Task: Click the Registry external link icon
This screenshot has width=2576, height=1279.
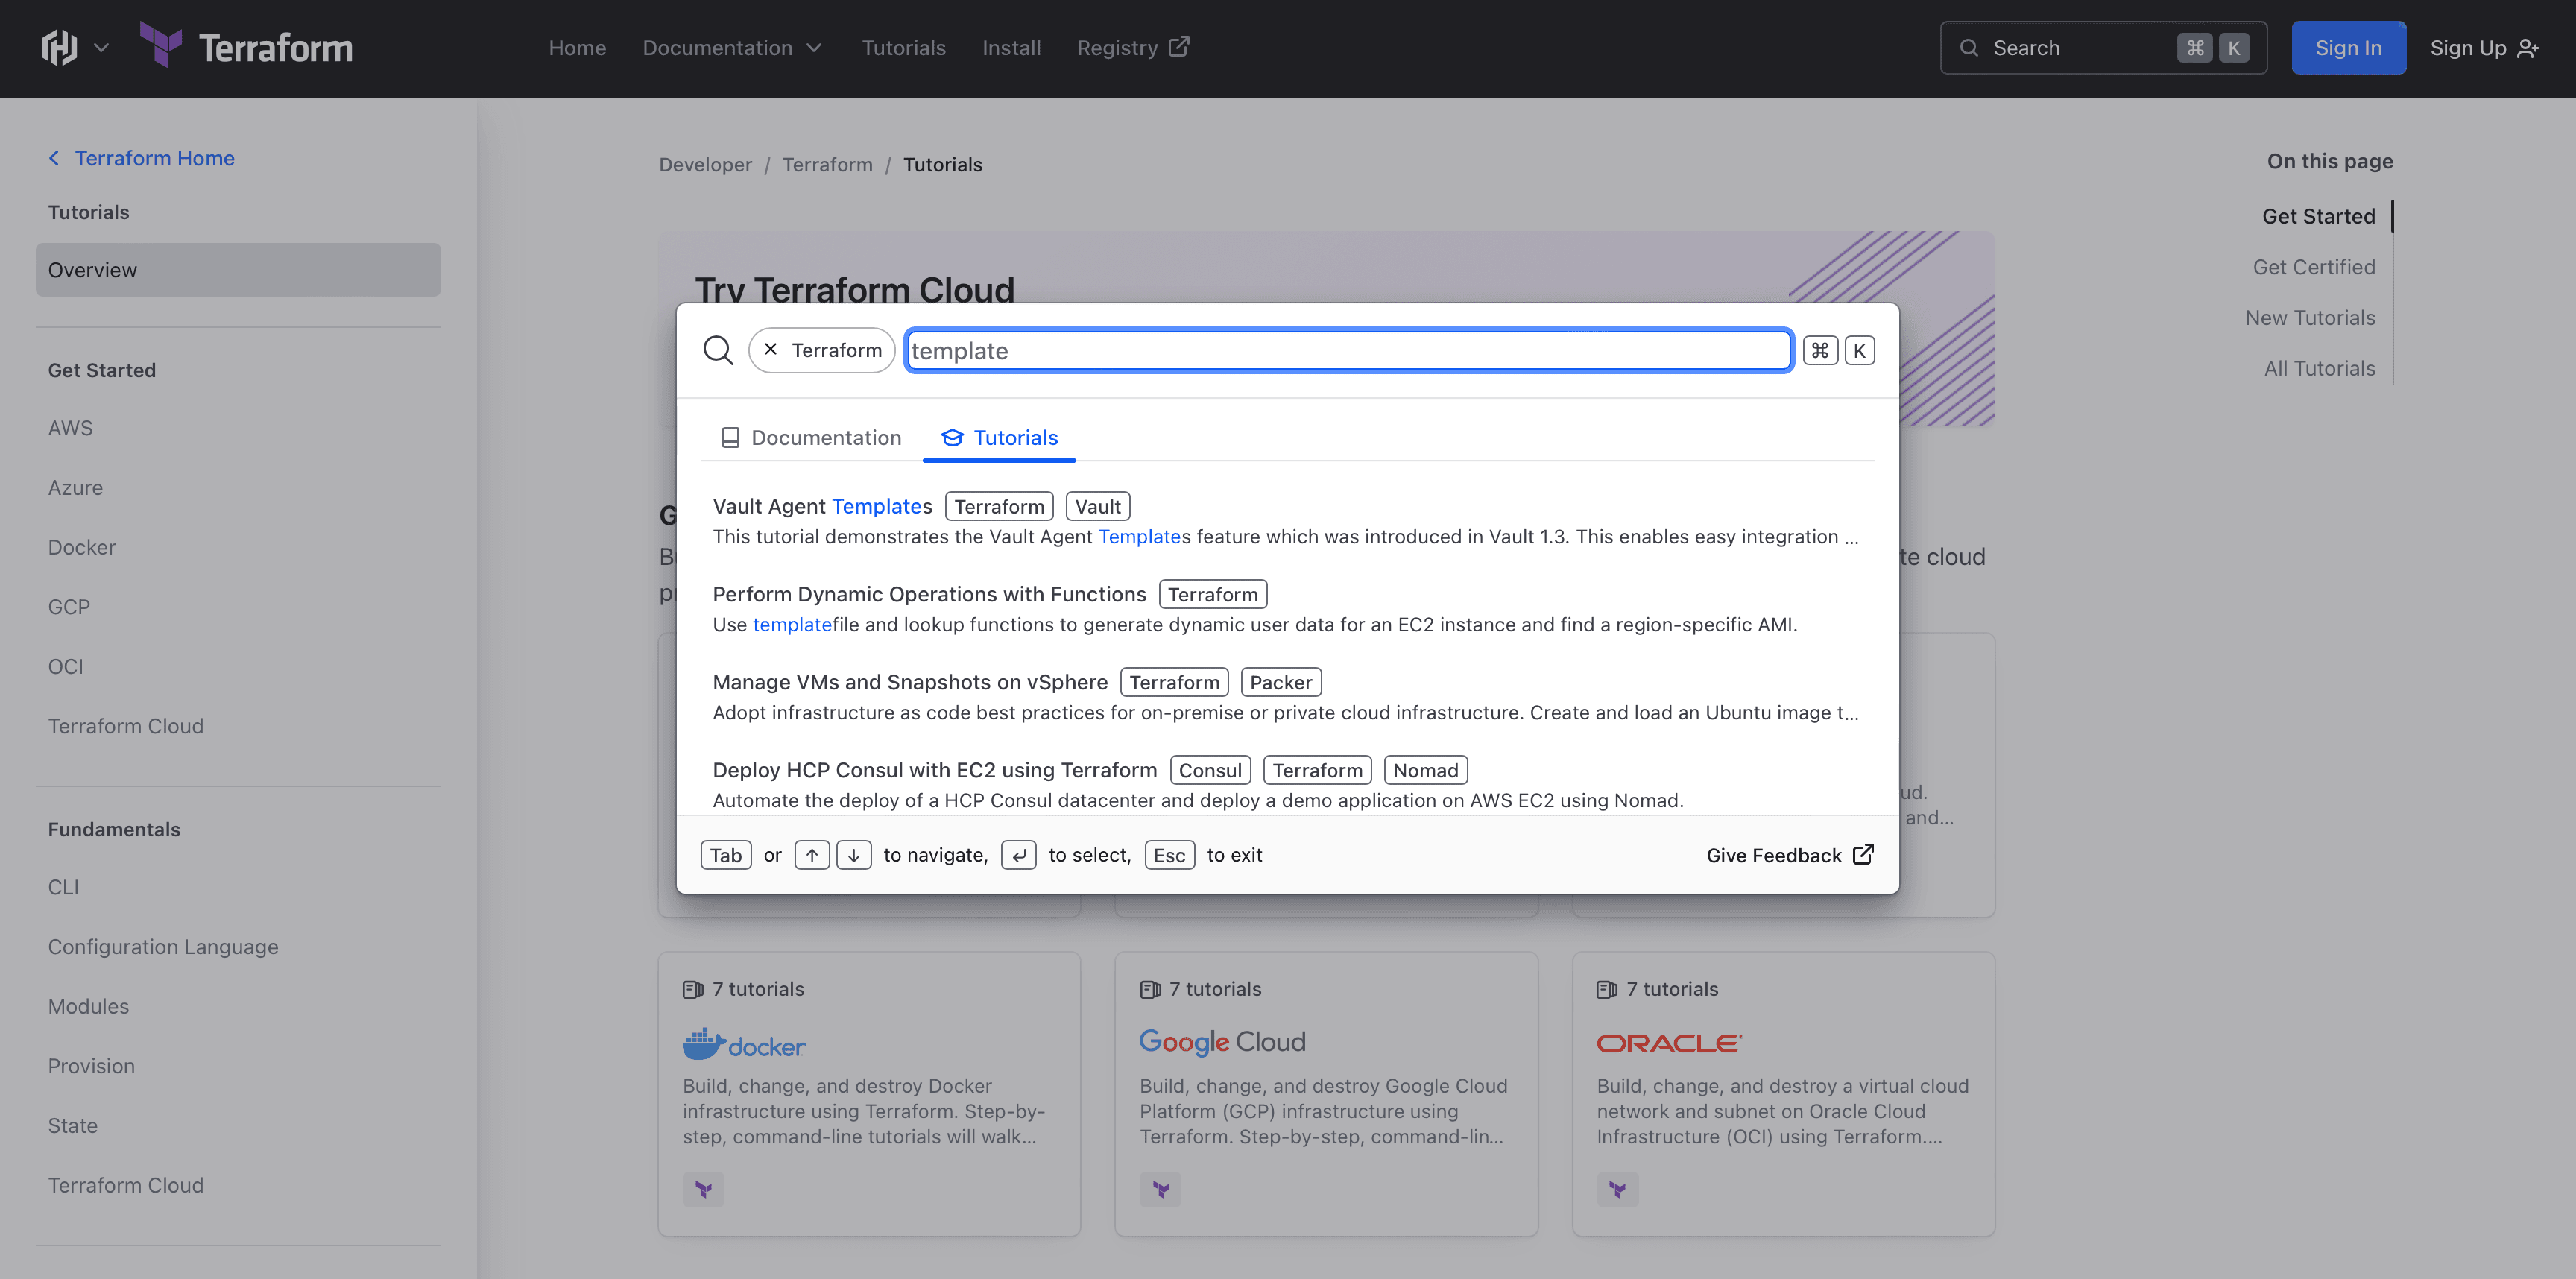Action: click(x=1179, y=47)
